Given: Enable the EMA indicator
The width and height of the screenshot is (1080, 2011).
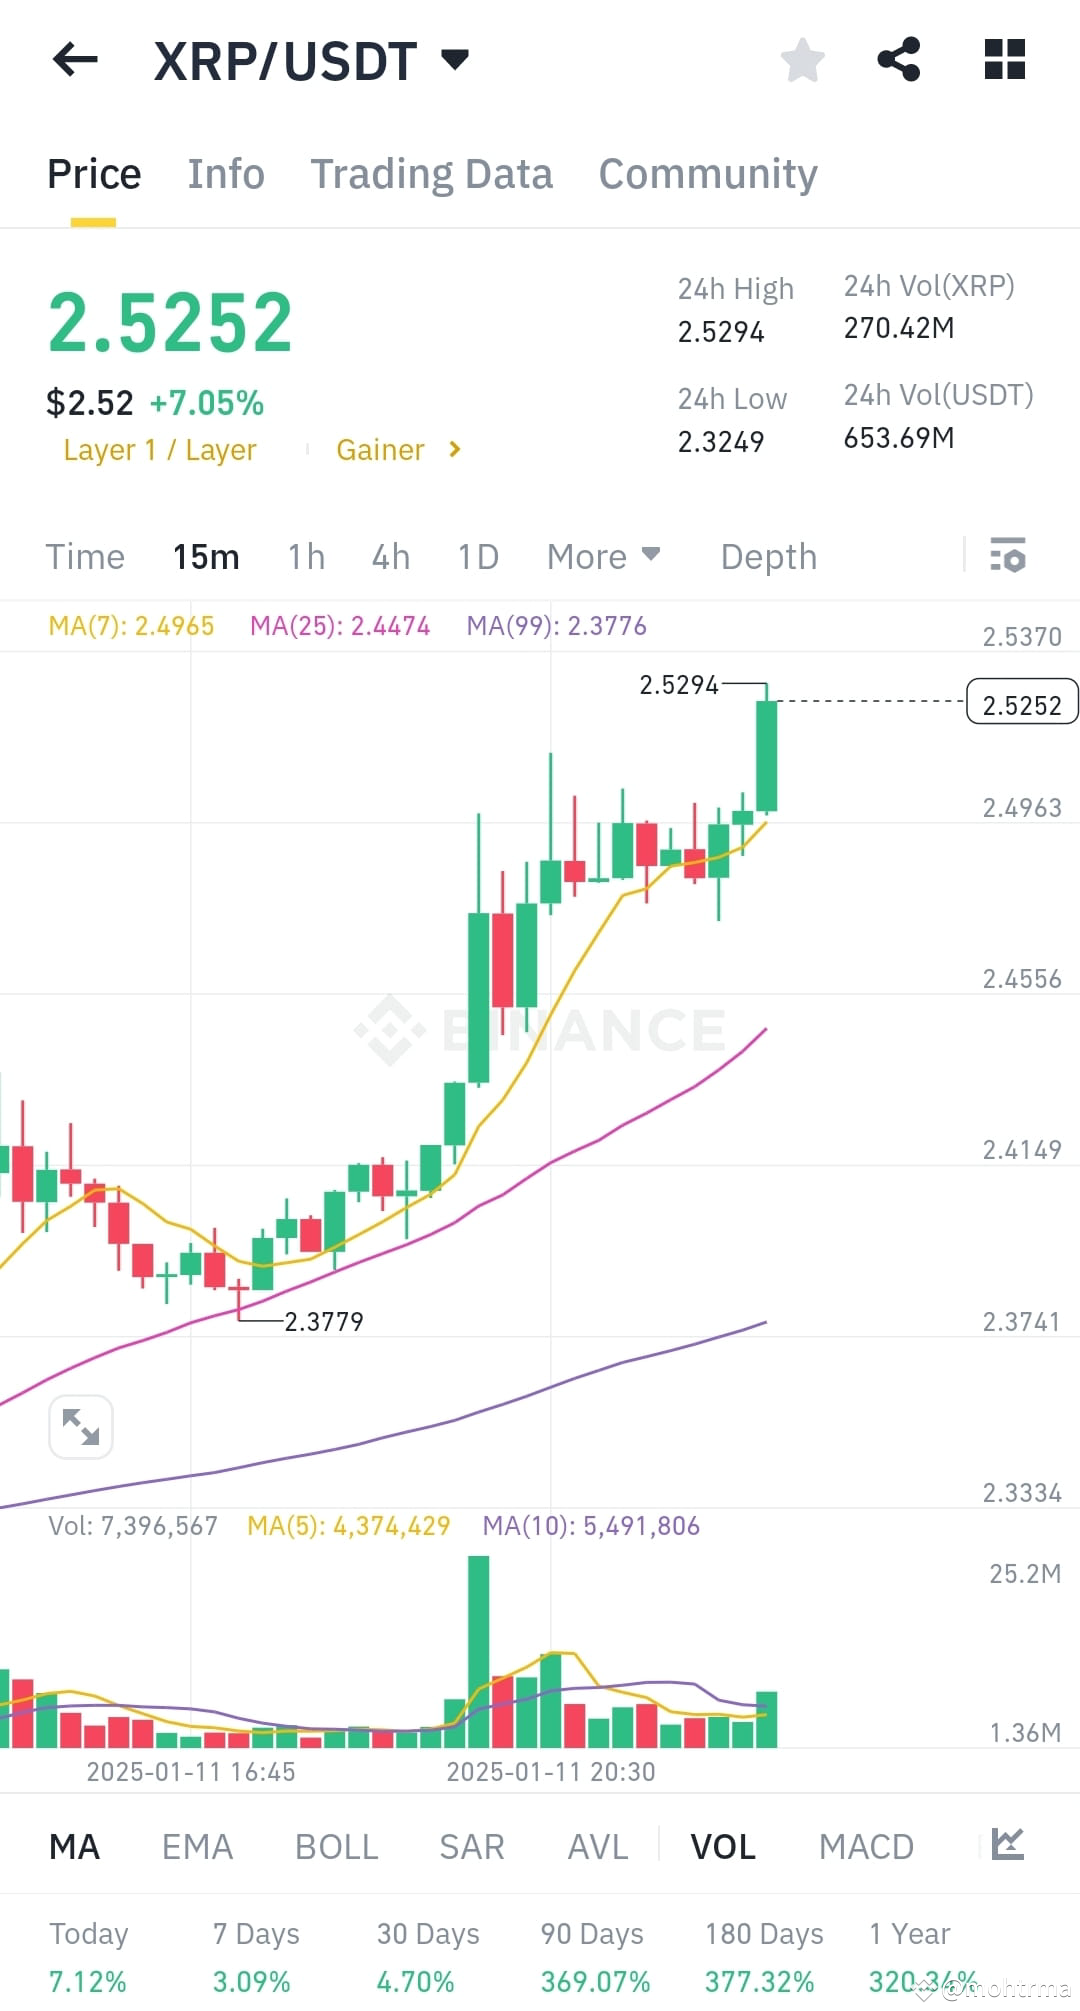Looking at the screenshot, I should click(197, 1846).
